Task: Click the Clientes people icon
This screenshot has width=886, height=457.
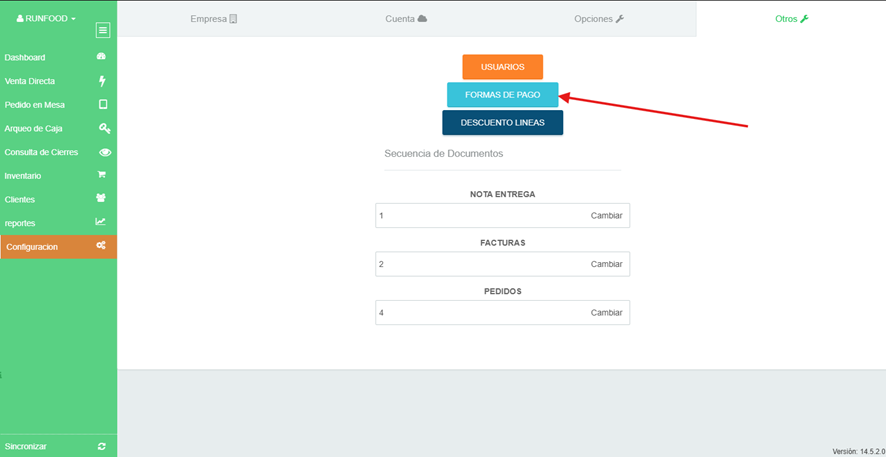Action: [x=102, y=198]
